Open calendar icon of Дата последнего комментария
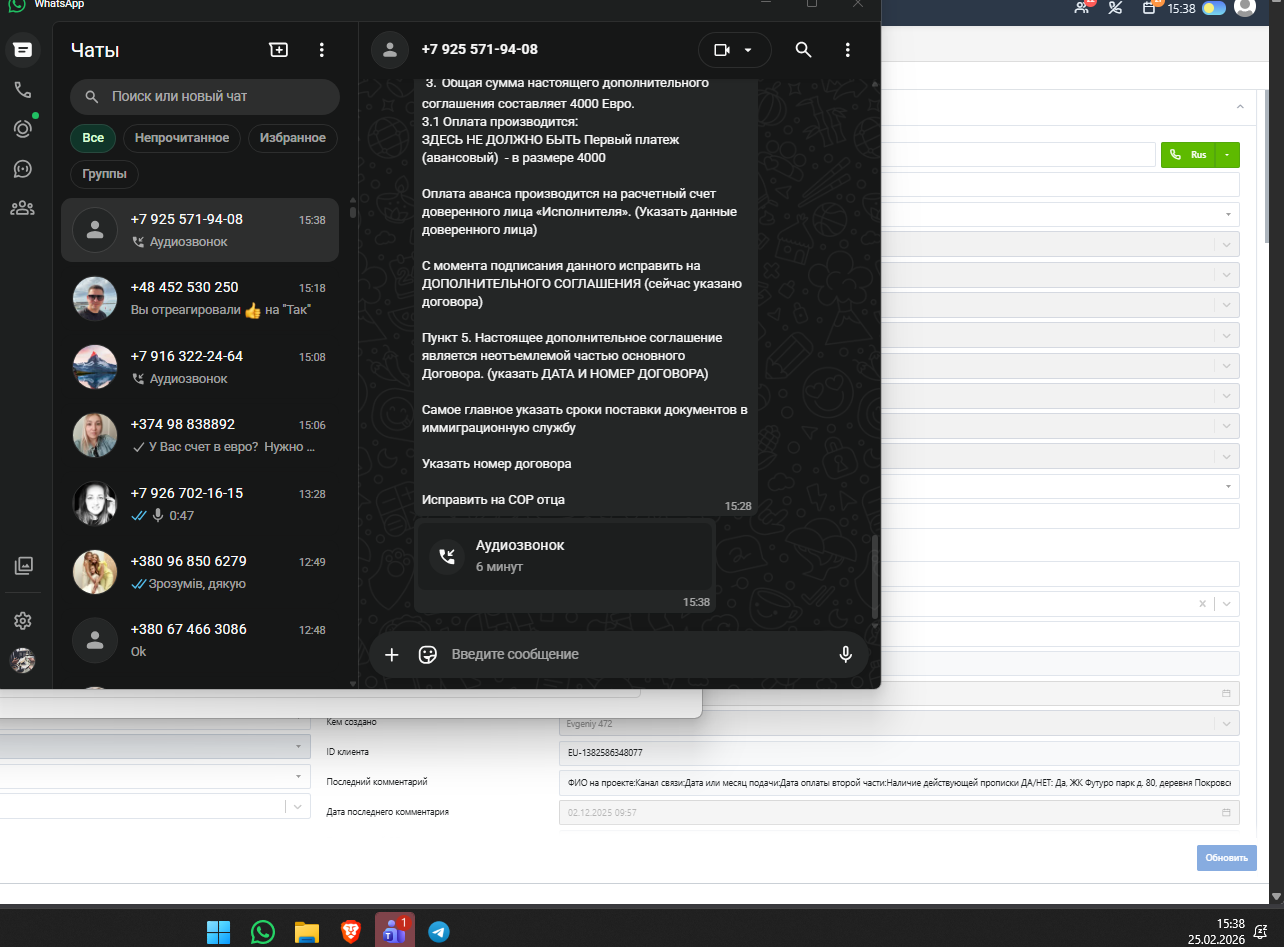The height and width of the screenshot is (947, 1284). tap(1227, 813)
